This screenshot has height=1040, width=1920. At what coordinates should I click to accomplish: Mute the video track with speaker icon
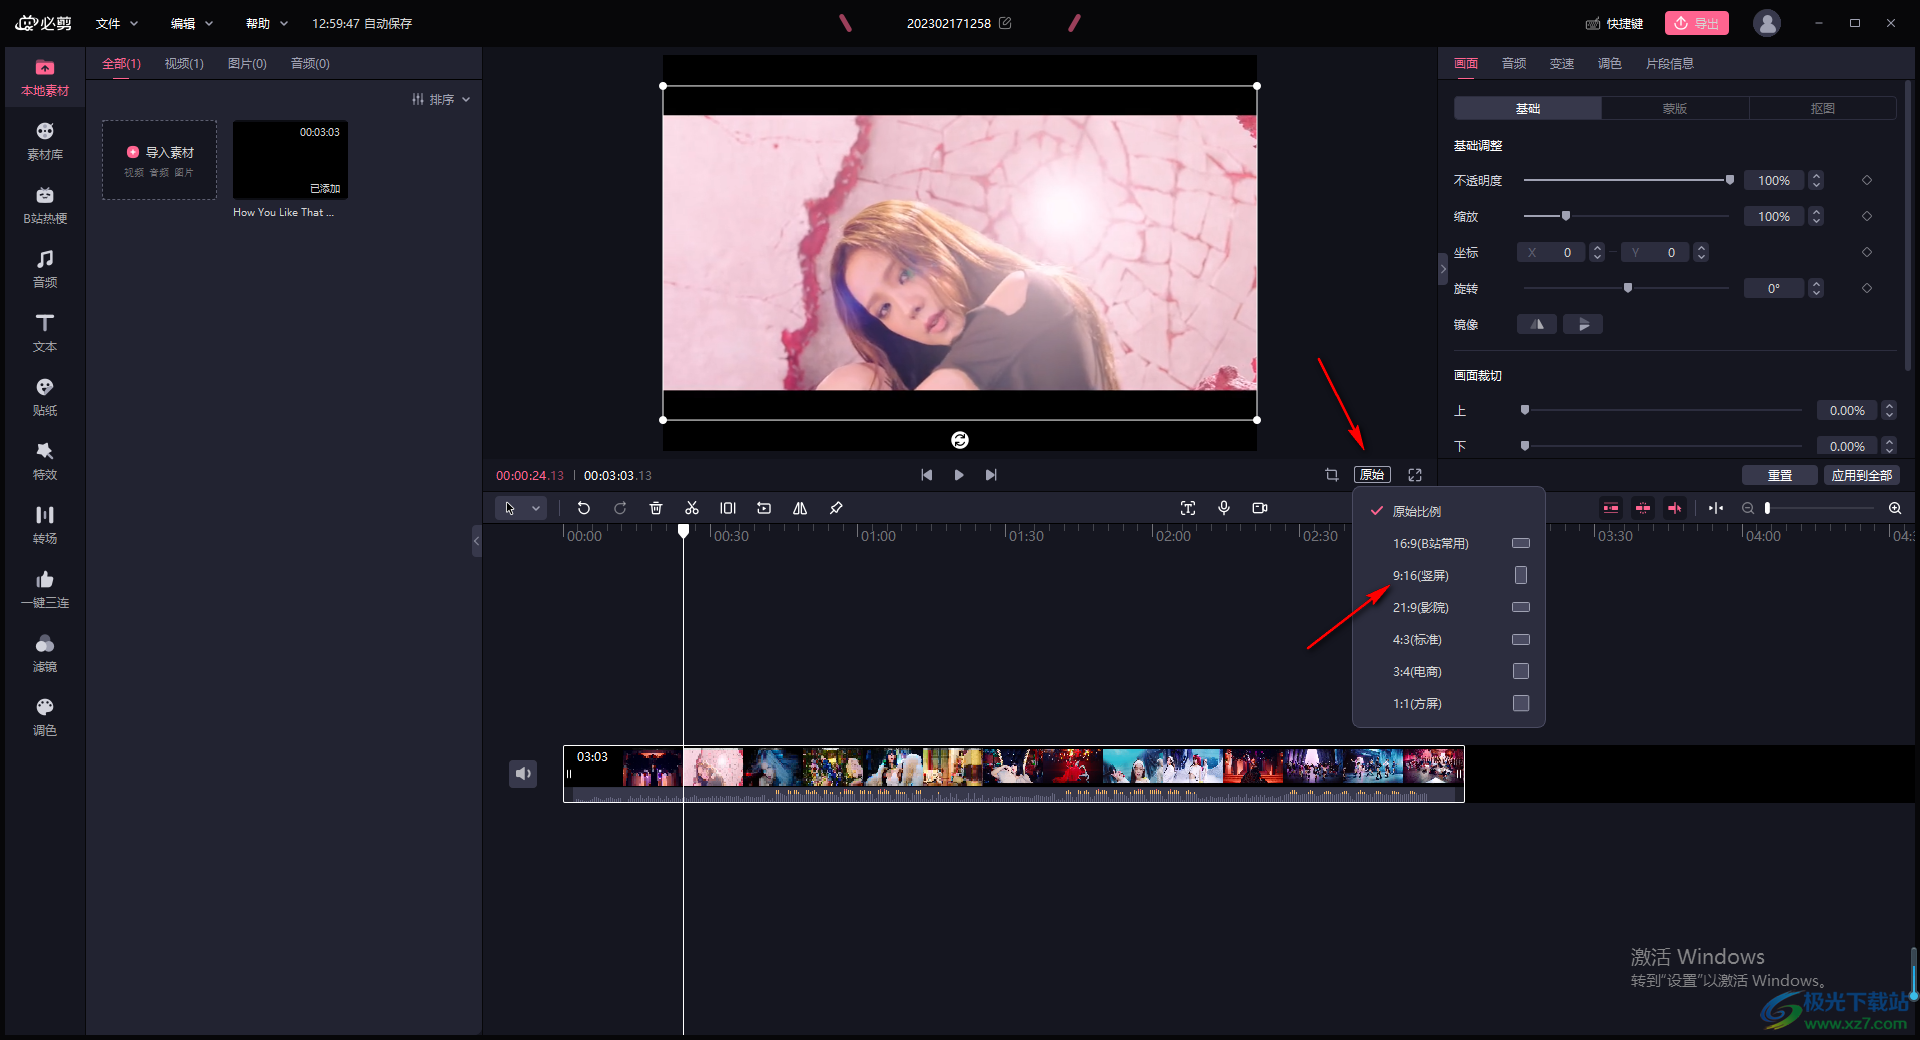coord(523,773)
